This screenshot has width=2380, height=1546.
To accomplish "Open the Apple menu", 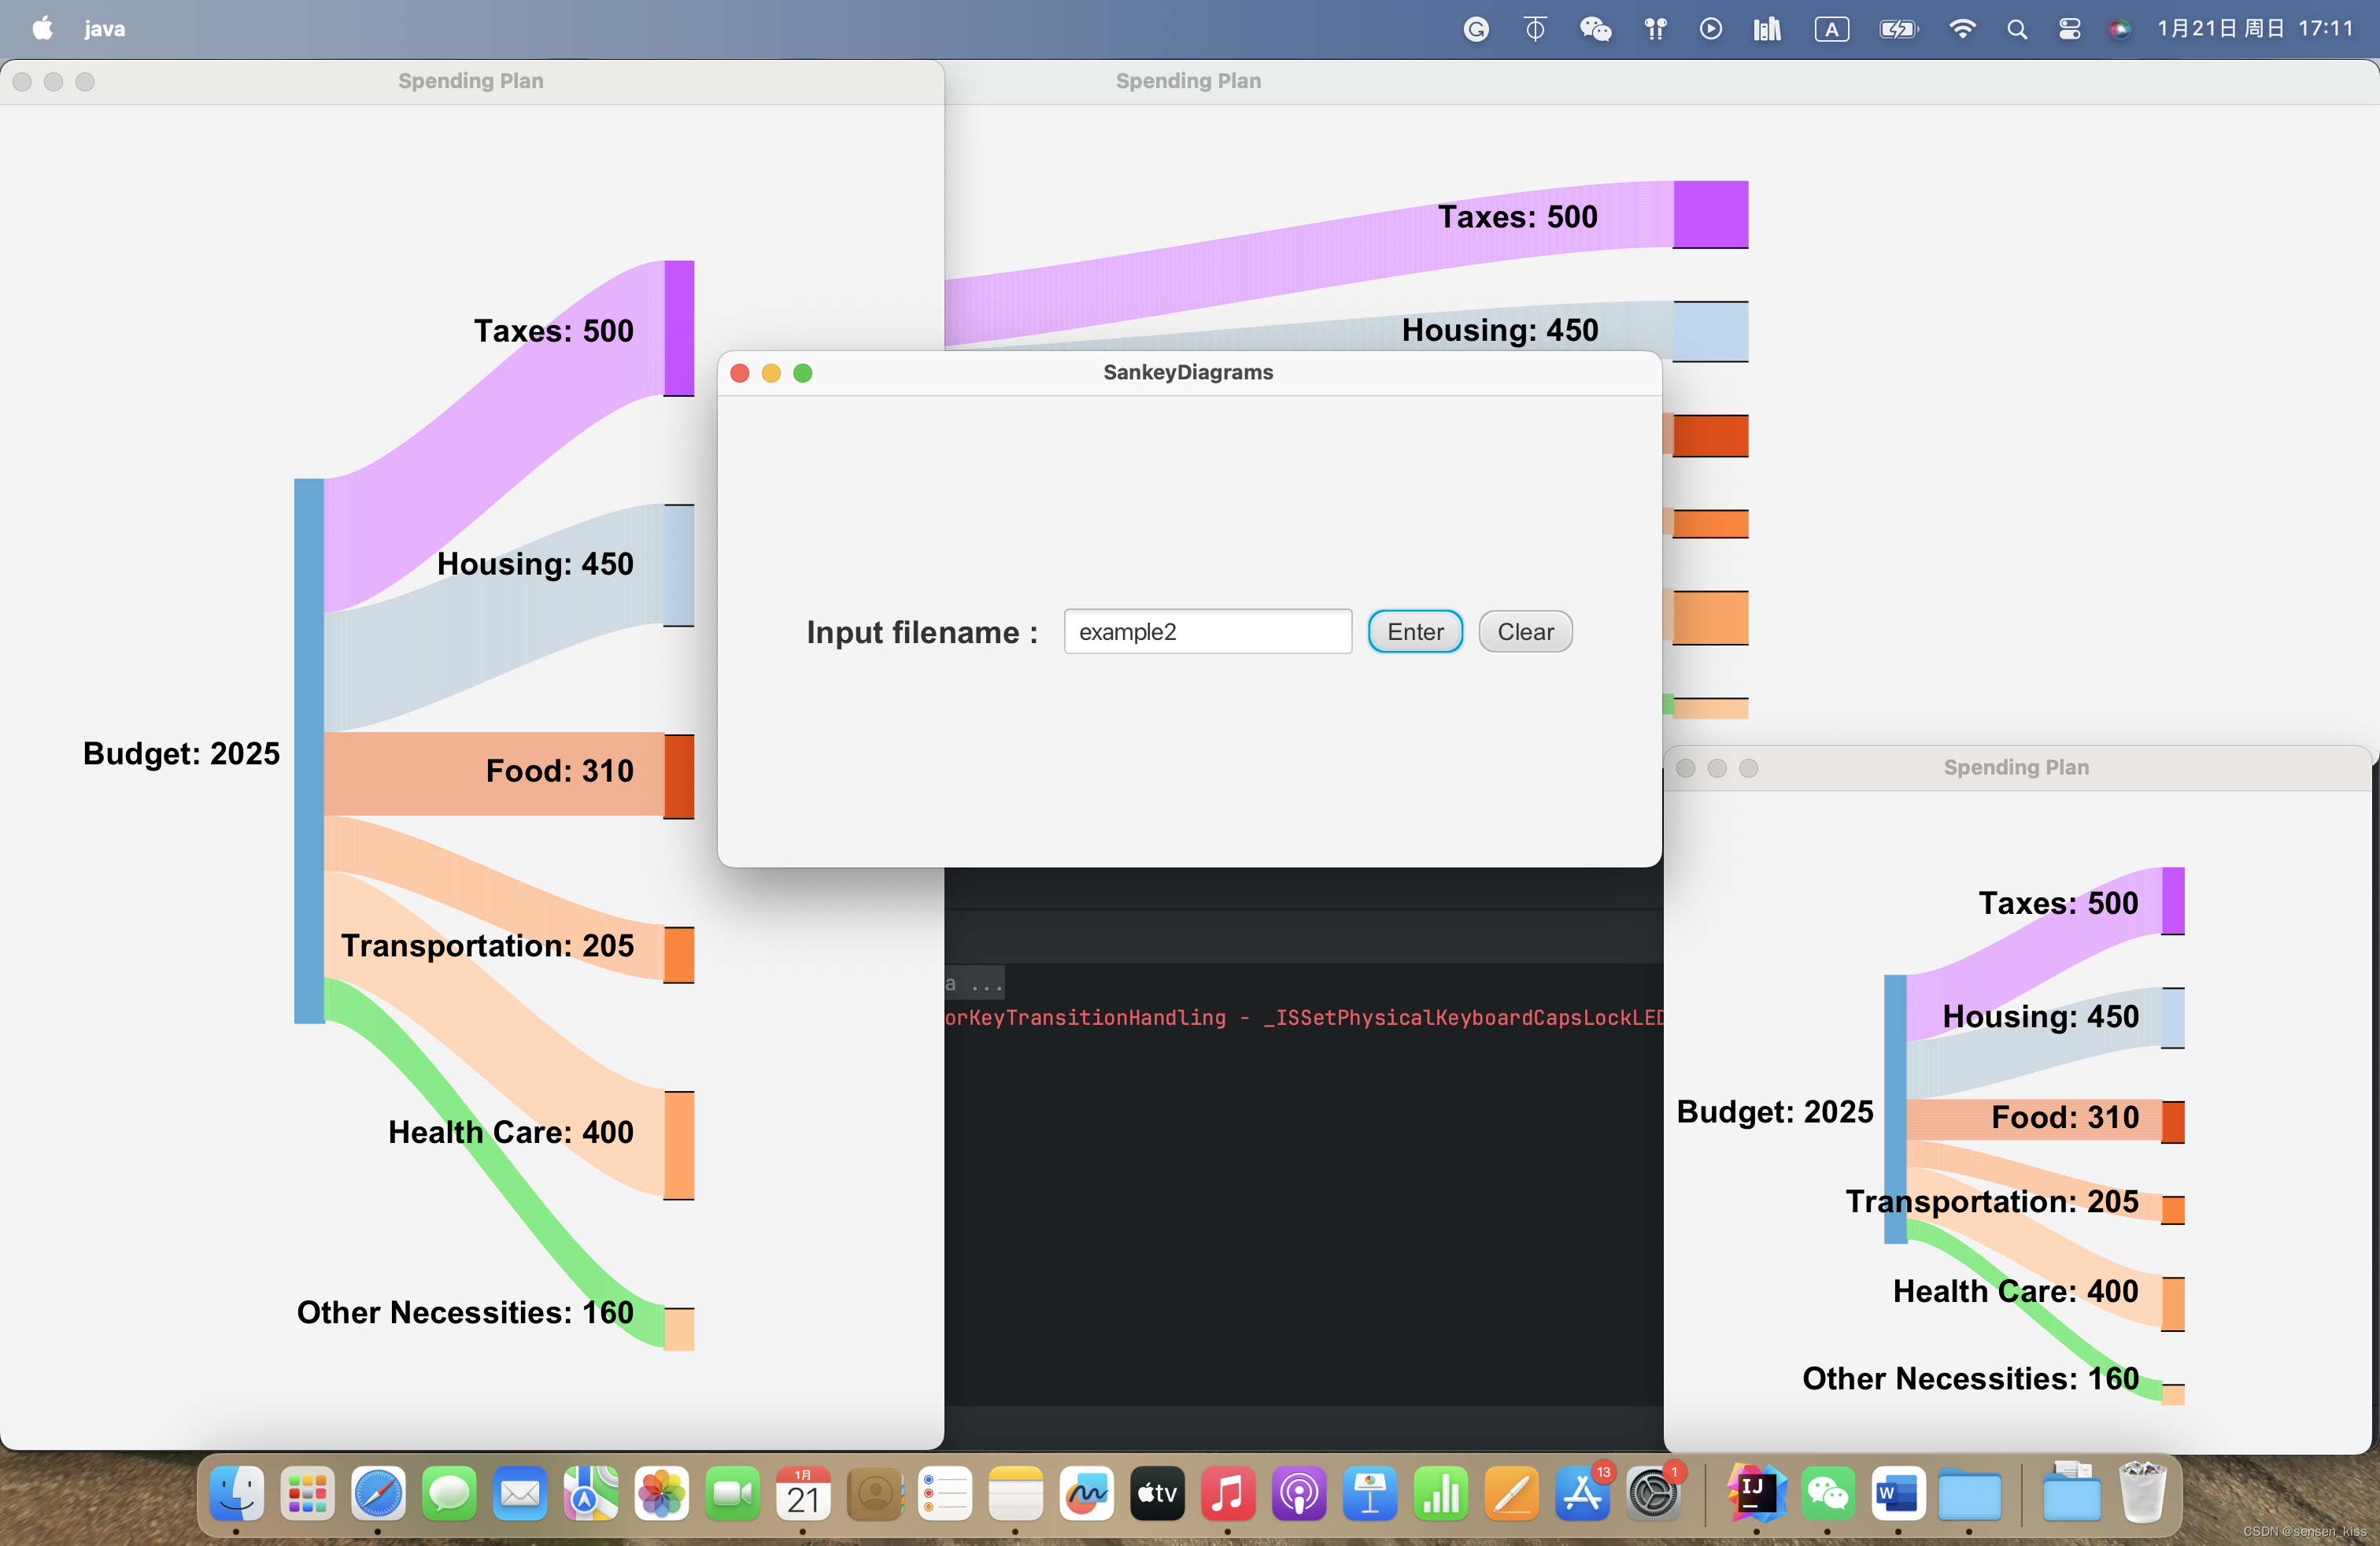I will (x=42, y=28).
